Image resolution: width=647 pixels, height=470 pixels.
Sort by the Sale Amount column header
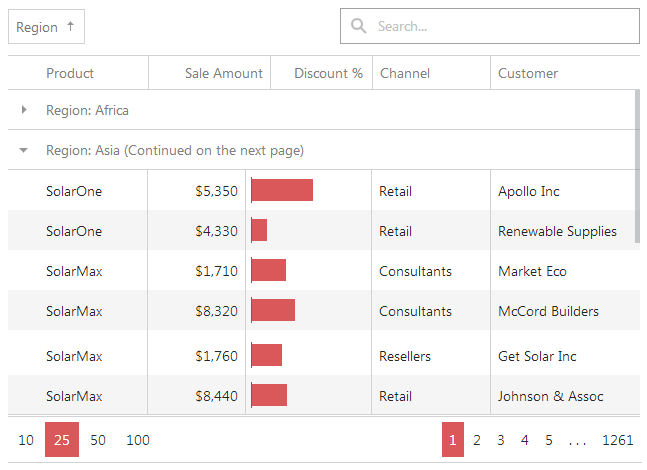tap(223, 73)
